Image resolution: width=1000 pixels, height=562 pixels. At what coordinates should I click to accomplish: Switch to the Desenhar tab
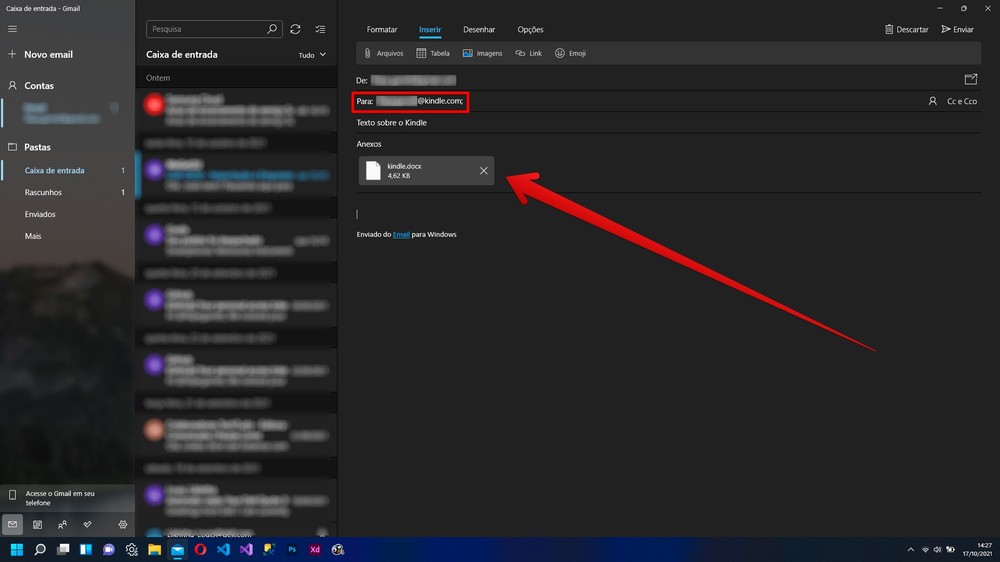pos(479,30)
